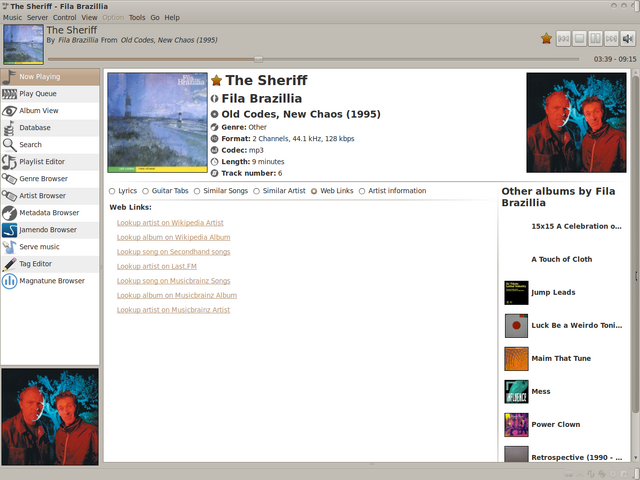
Task: Open the Magnatune Browser
Action: point(50,281)
